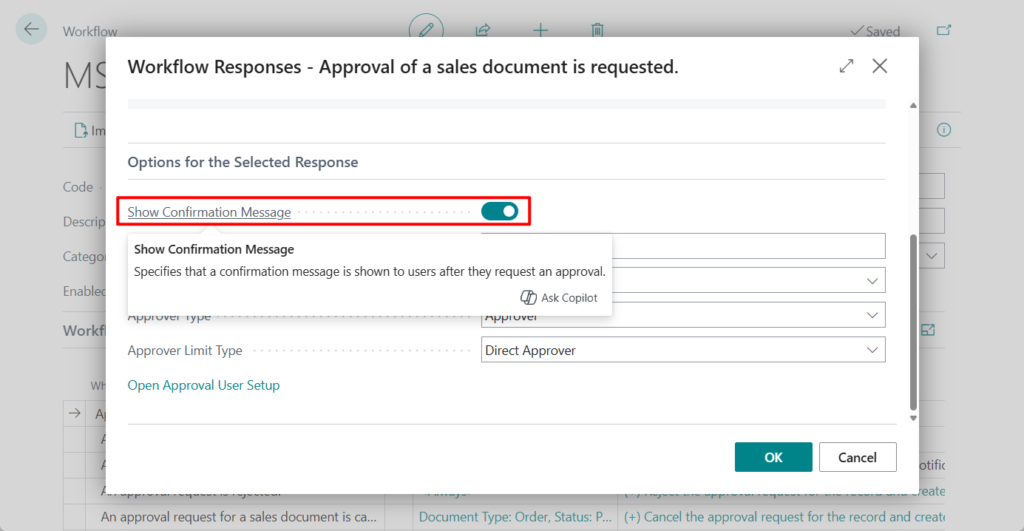Close the Workflow Responses dialog
1024x531 pixels.
point(880,66)
